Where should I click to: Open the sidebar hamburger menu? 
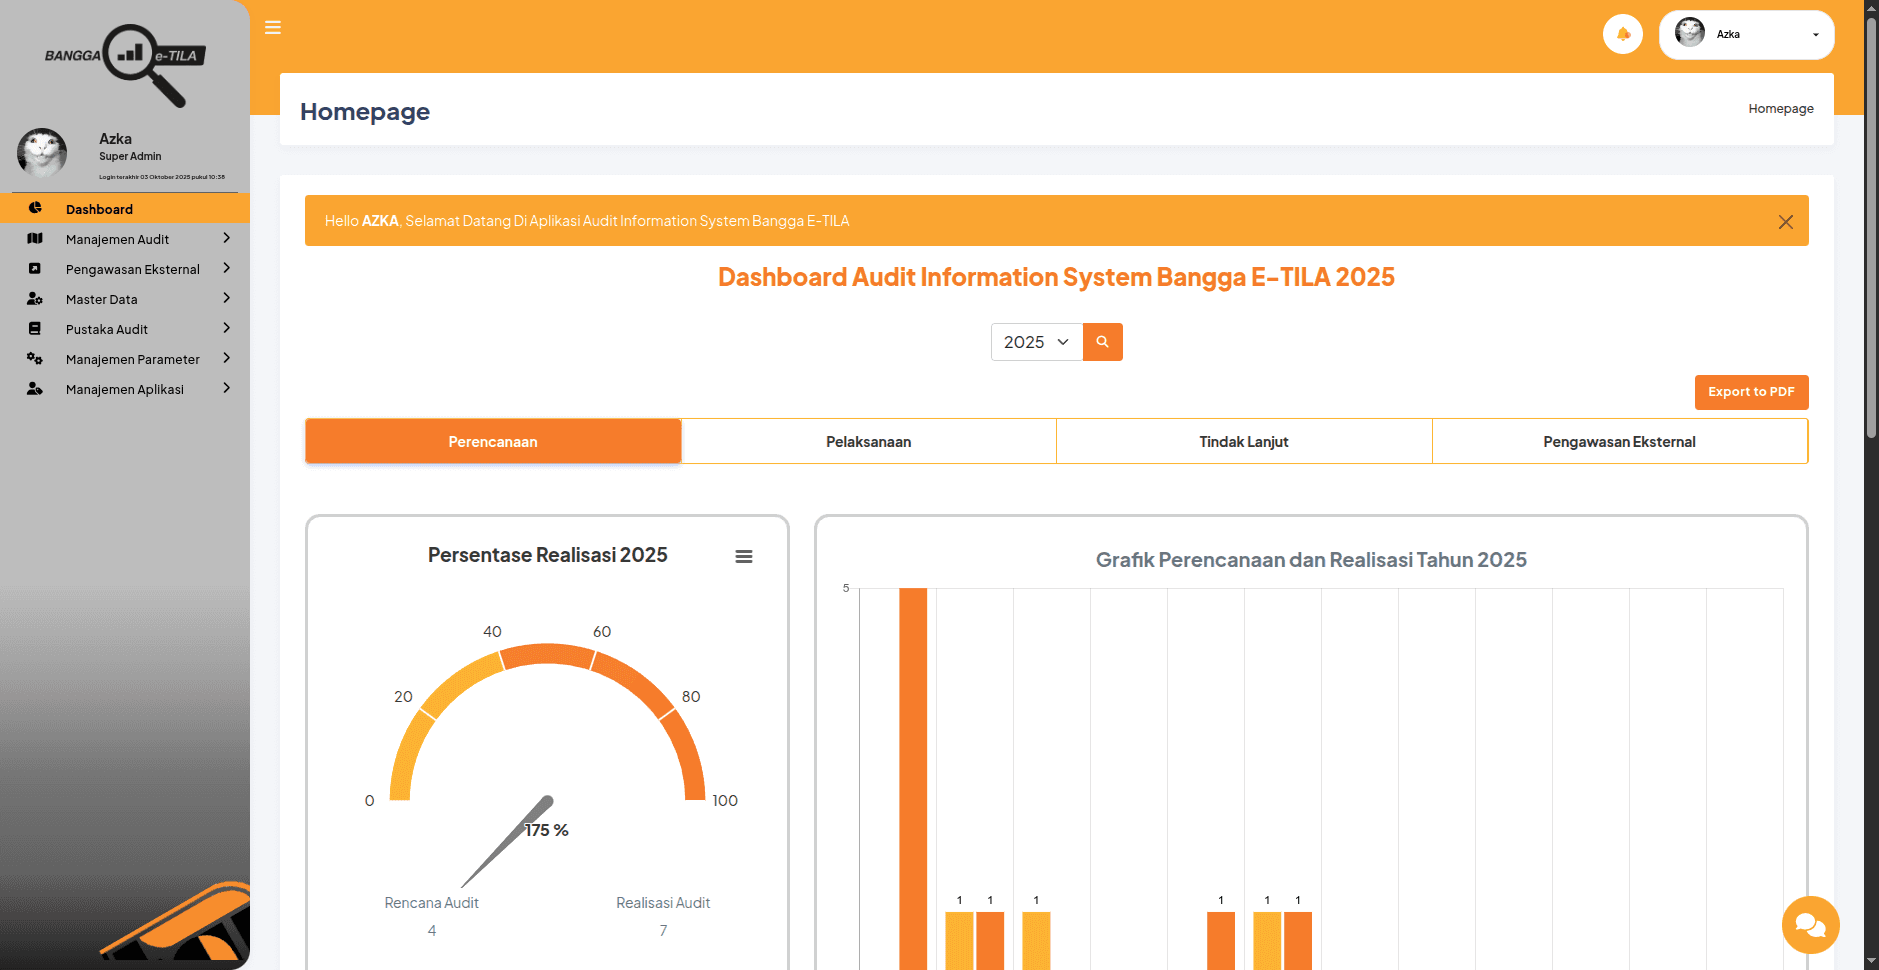point(272,27)
